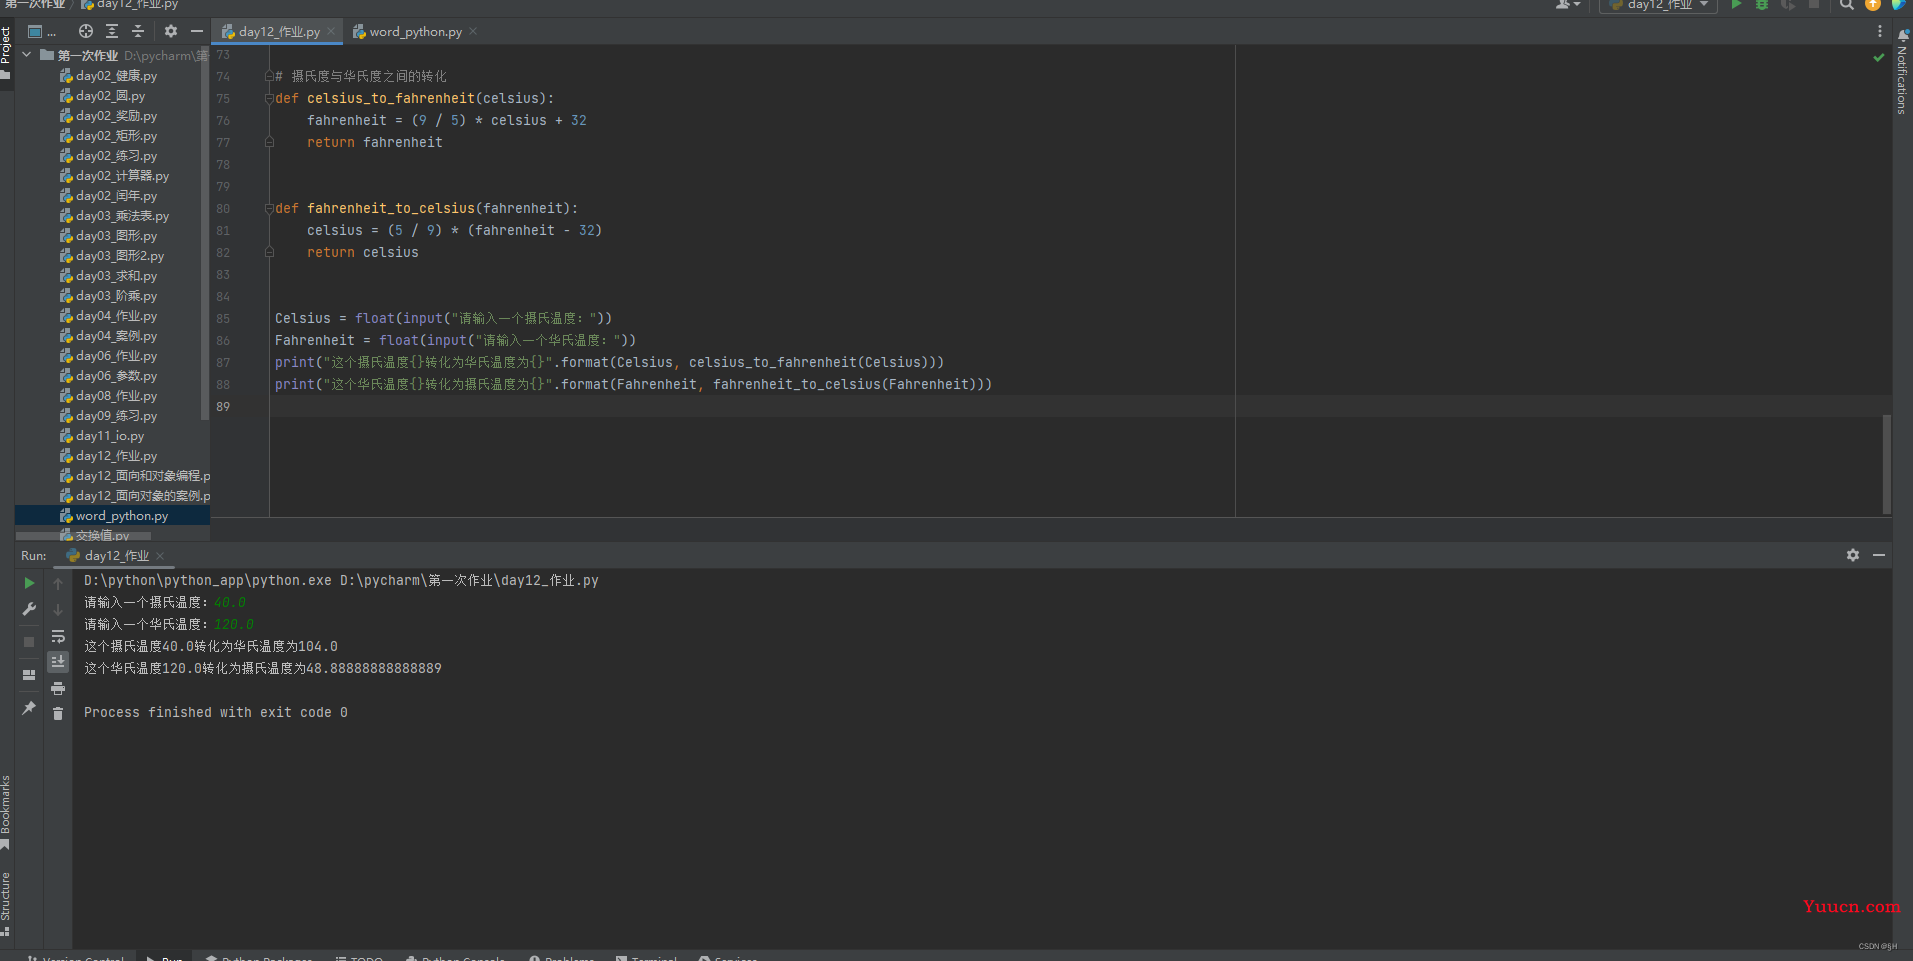The height and width of the screenshot is (961, 1913).
Task: Open day06_参数.py in project tree
Action: click(108, 376)
